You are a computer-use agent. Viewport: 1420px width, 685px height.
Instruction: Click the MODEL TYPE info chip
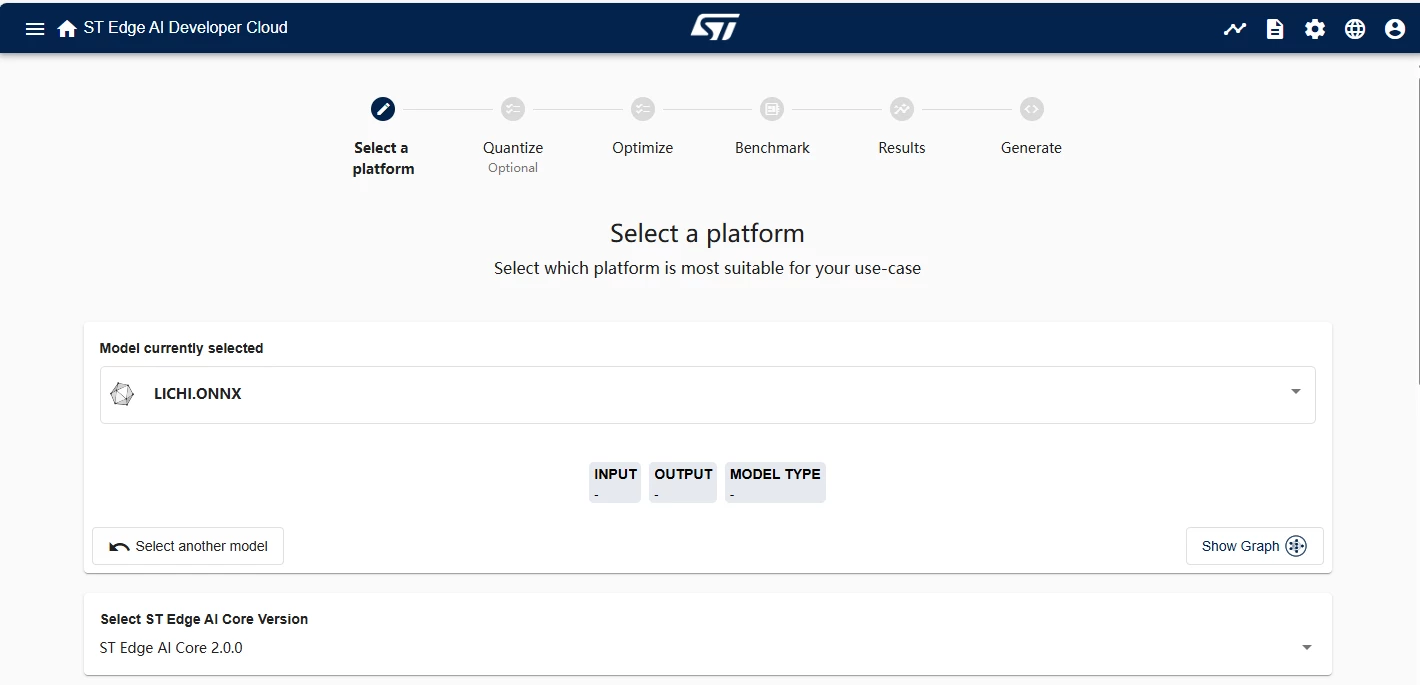(x=775, y=482)
